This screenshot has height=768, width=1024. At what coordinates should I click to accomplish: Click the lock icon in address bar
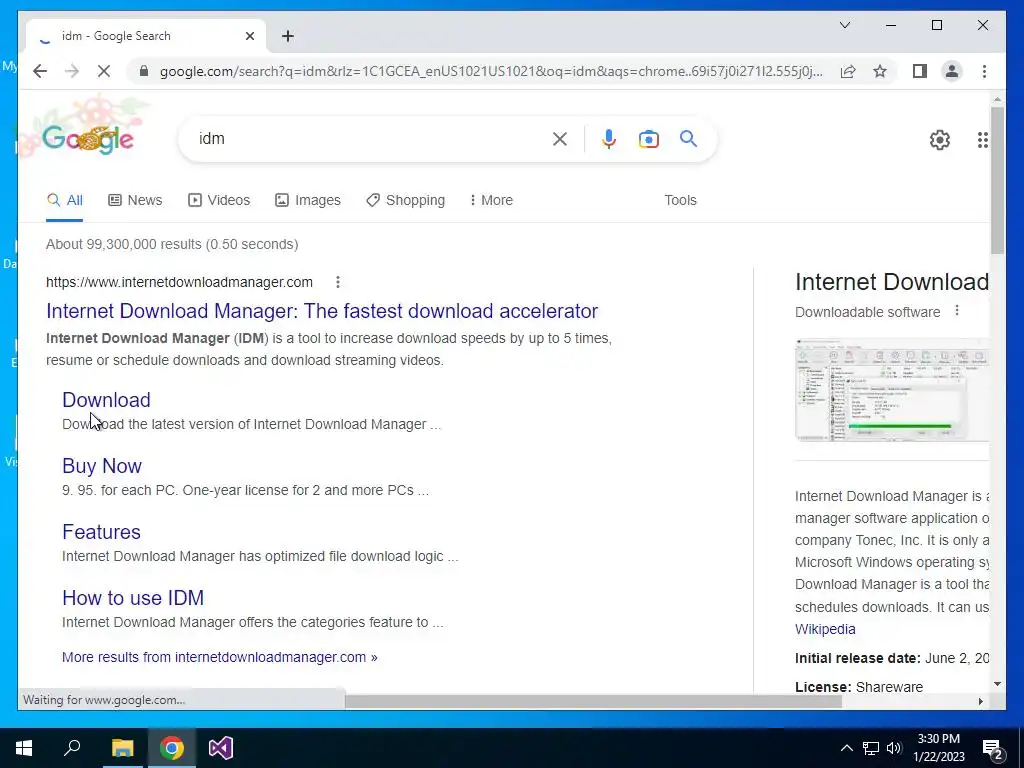[x=144, y=71]
